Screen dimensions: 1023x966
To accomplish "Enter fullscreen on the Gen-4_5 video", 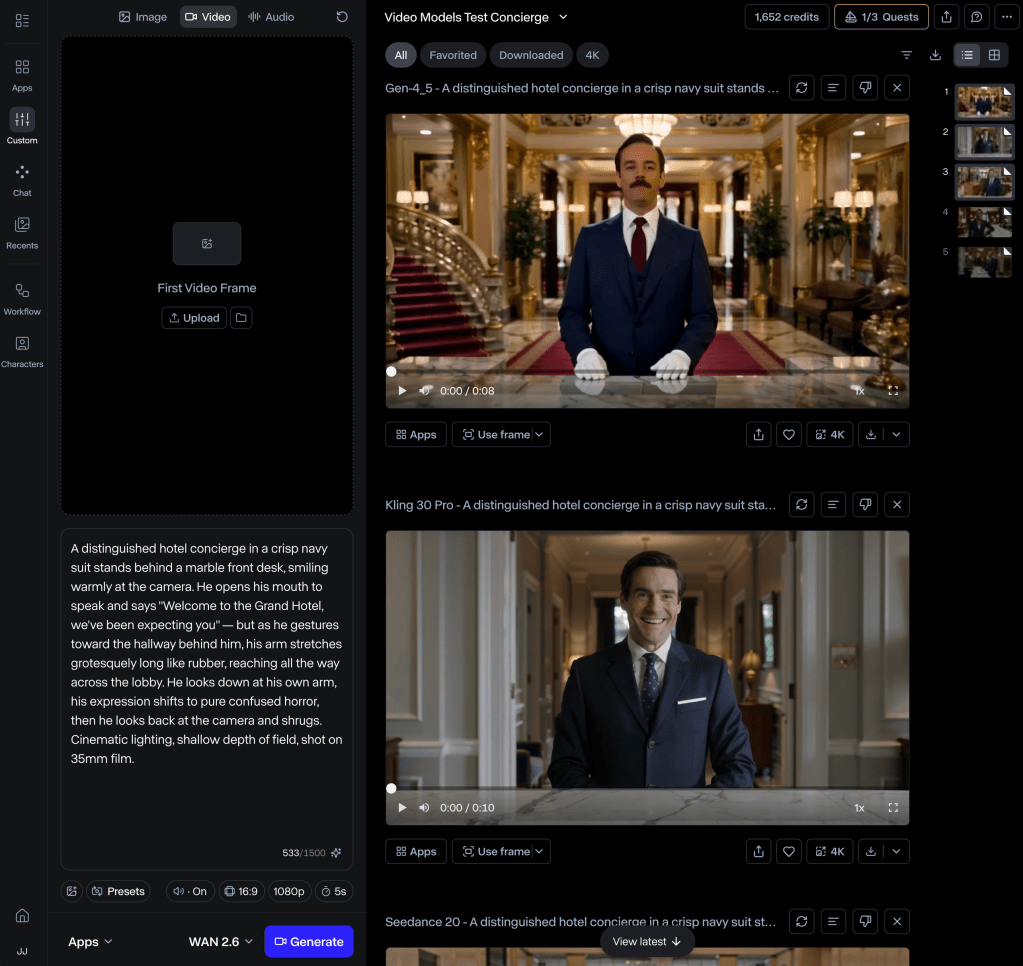I will (x=893, y=391).
